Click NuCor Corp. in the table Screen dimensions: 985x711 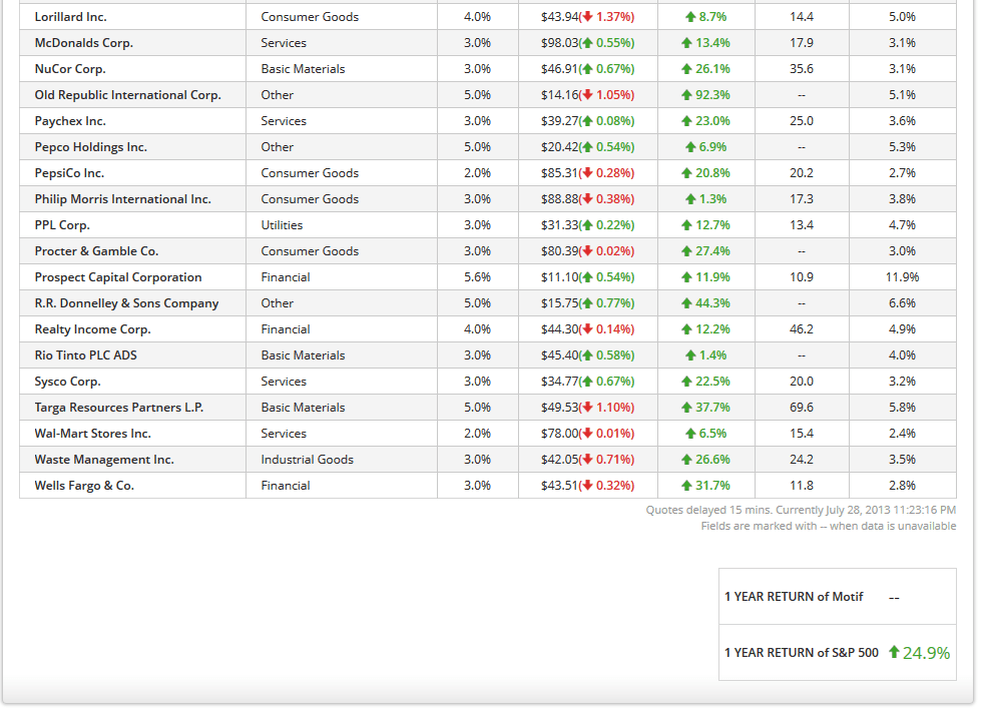click(x=70, y=69)
